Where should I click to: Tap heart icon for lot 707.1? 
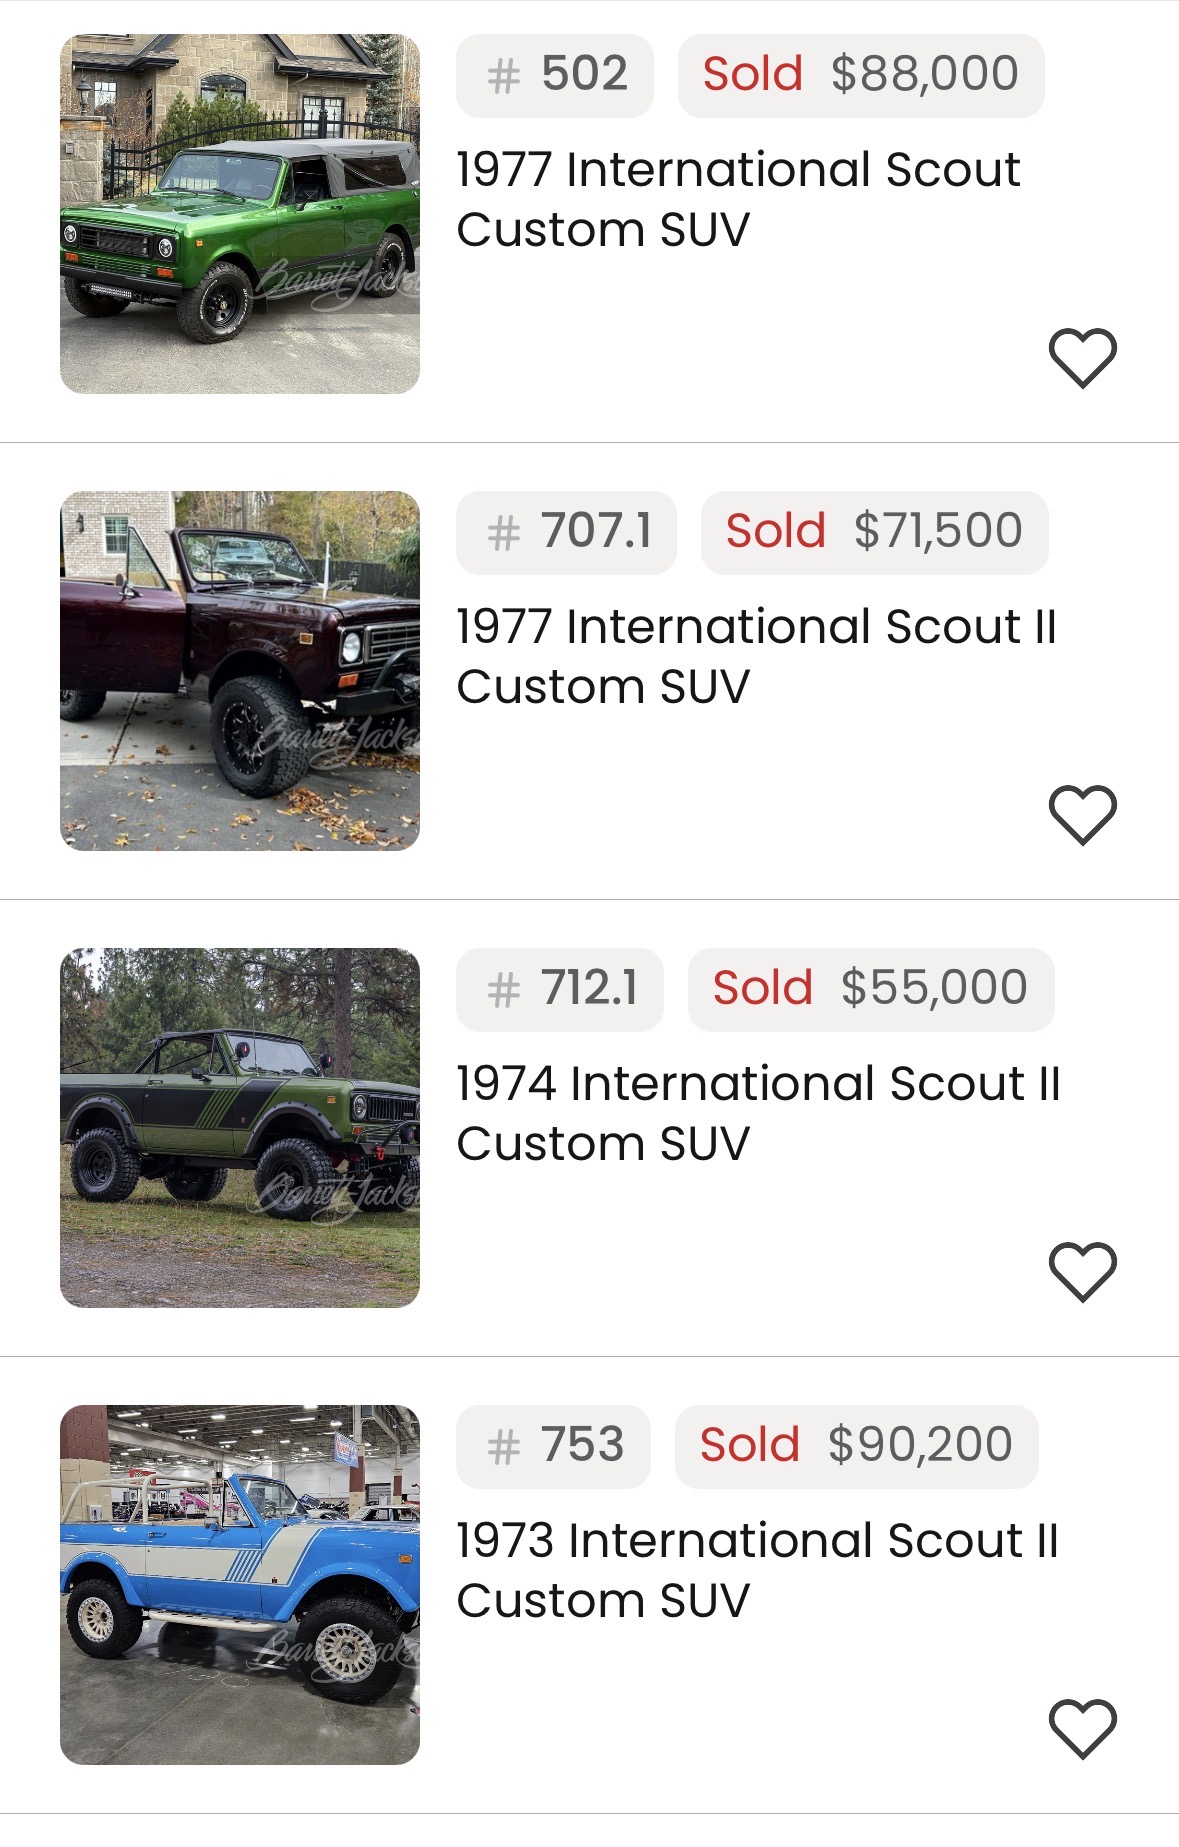(x=1082, y=814)
